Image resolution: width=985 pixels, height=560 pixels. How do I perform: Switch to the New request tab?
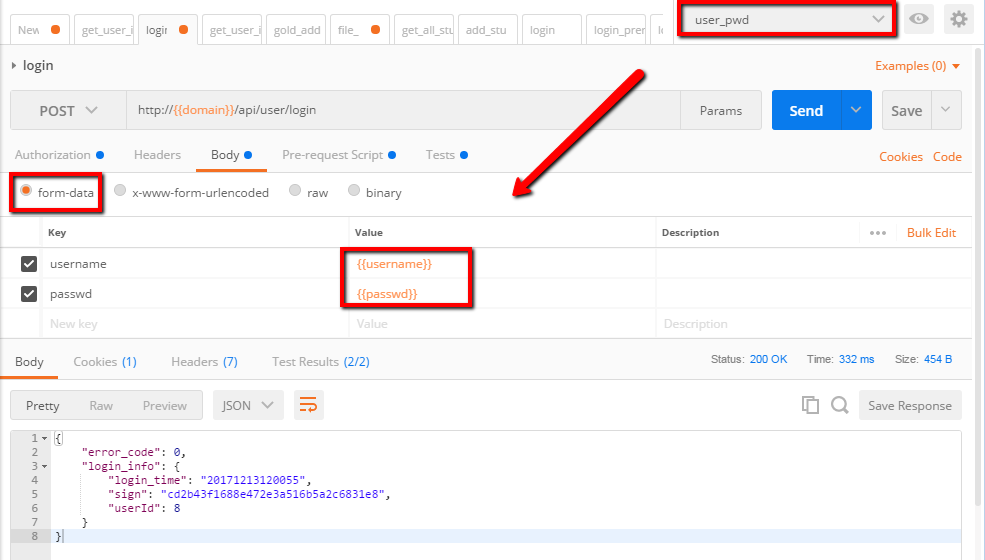[x=39, y=30]
